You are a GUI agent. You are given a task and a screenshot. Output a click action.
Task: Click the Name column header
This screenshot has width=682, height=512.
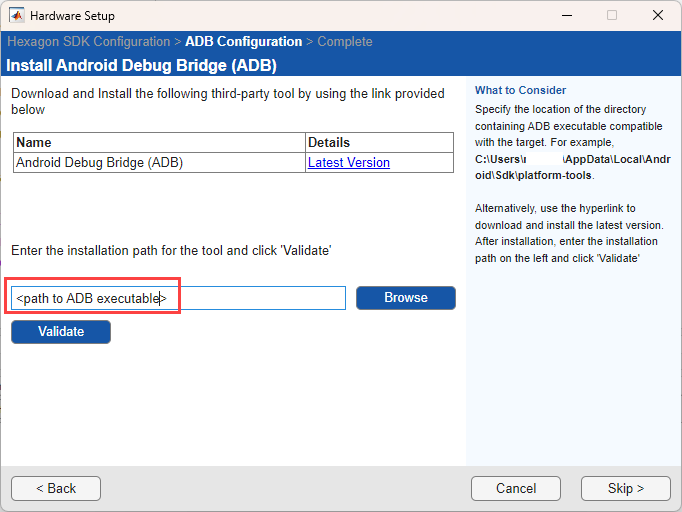tap(34, 143)
